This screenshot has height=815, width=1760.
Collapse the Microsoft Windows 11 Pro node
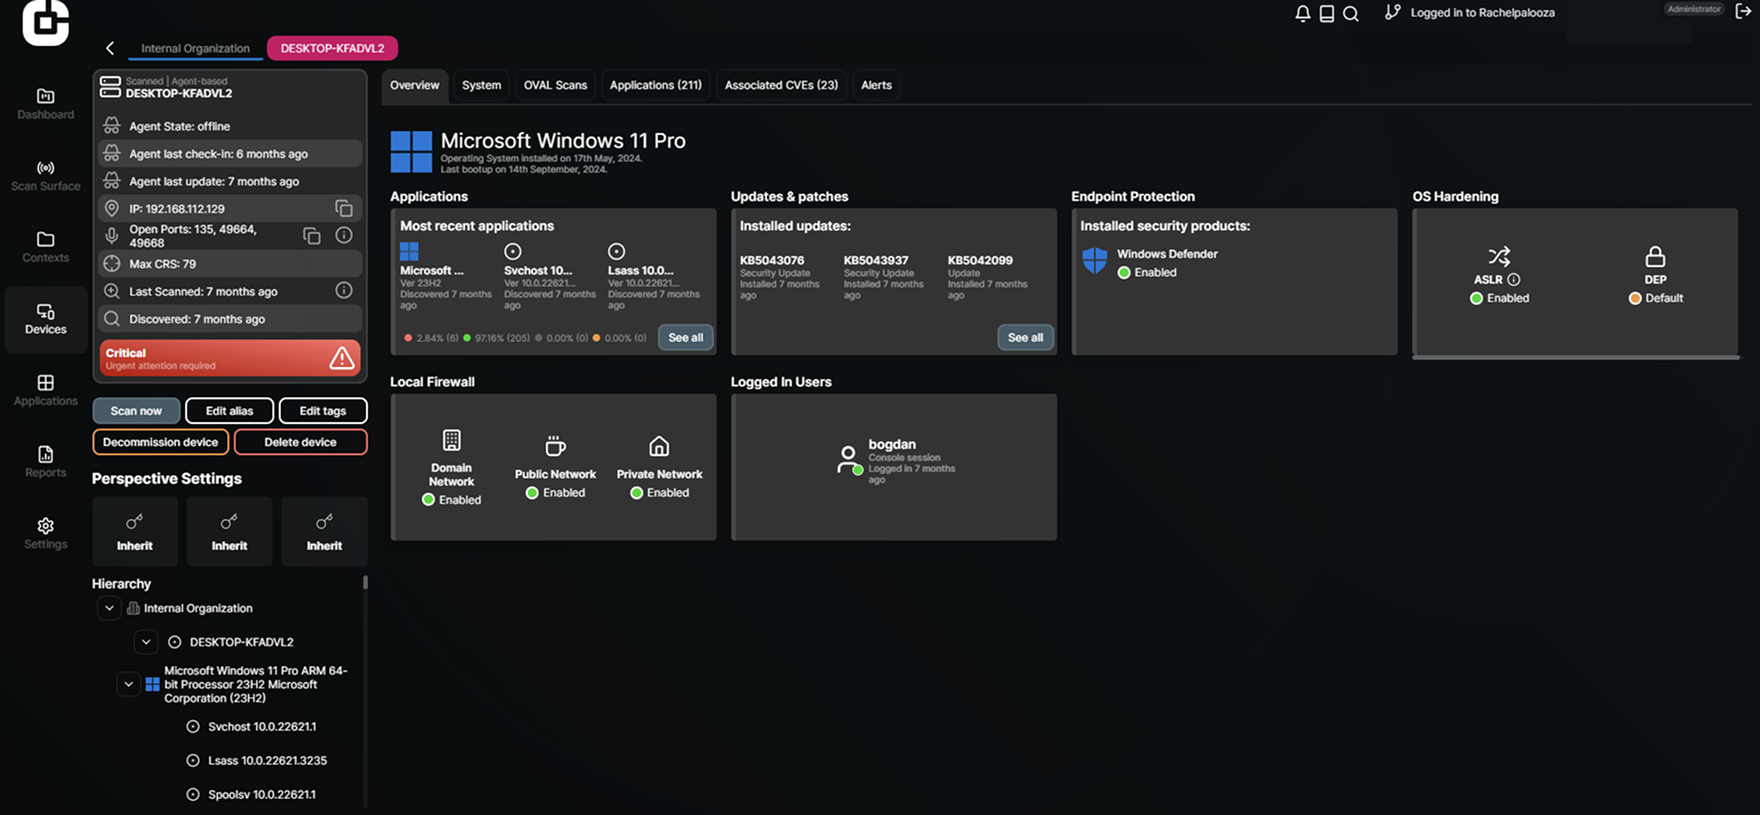point(128,685)
